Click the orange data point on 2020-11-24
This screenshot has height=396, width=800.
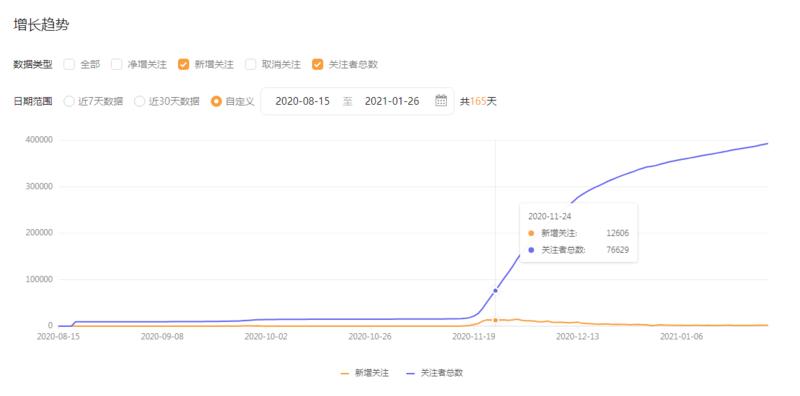495,320
